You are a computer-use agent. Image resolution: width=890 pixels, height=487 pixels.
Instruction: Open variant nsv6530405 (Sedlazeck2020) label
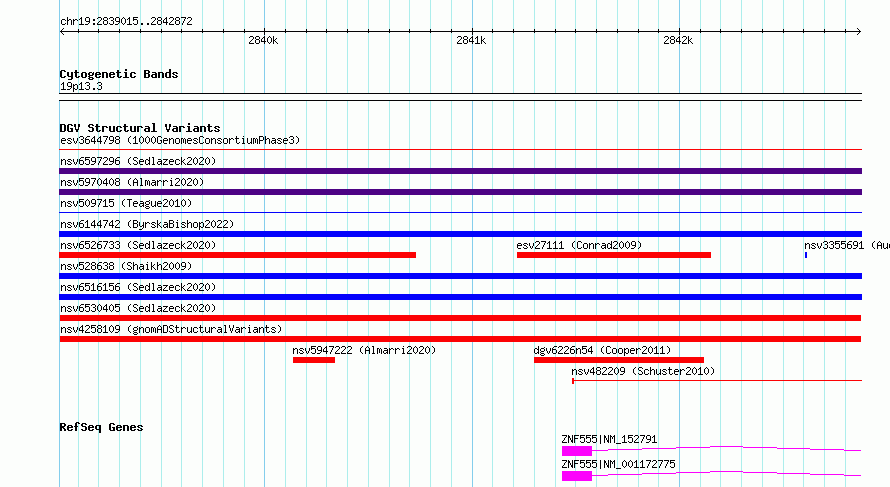pos(138,308)
